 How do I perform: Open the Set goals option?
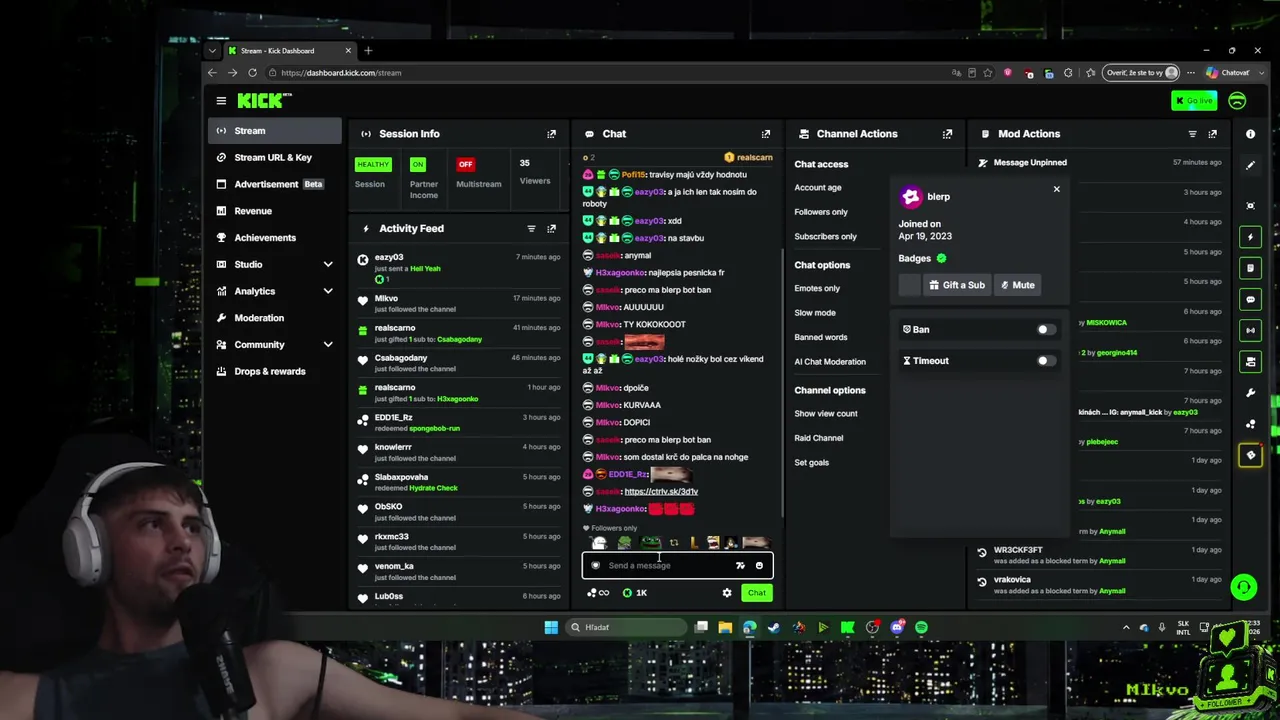(x=812, y=463)
